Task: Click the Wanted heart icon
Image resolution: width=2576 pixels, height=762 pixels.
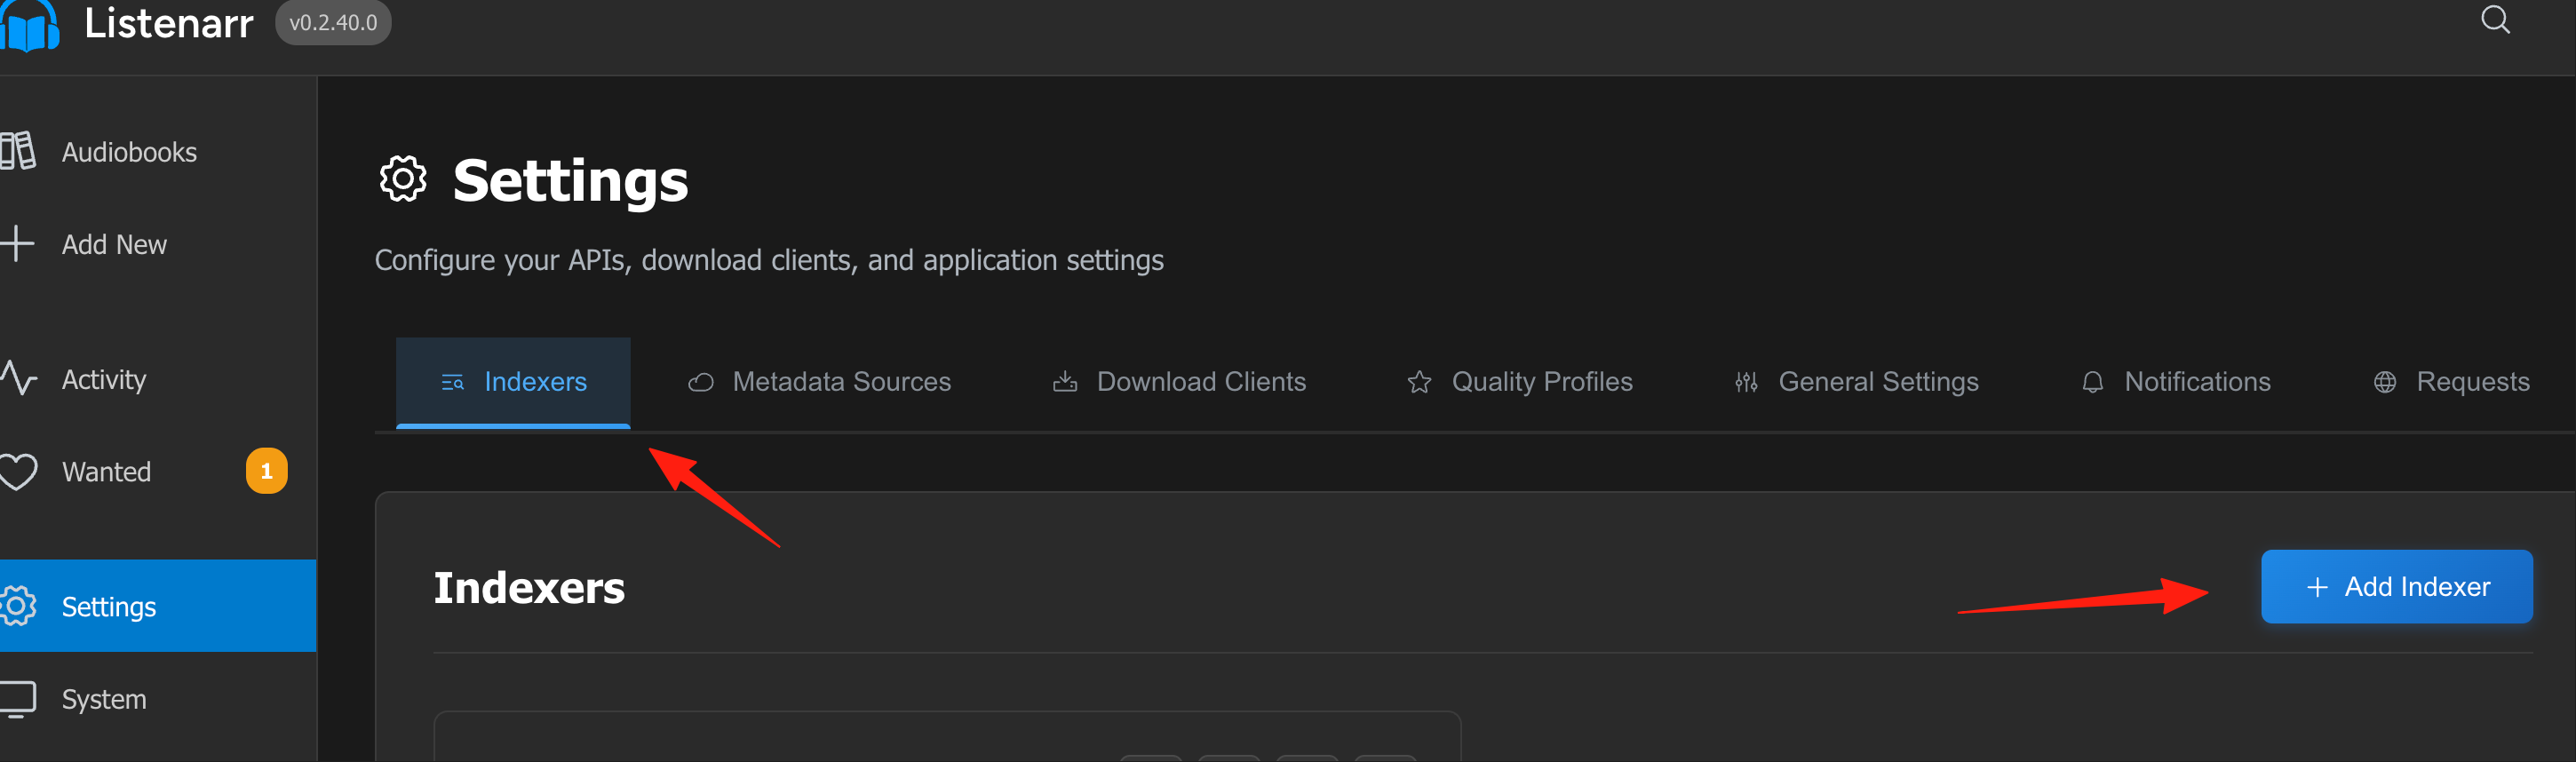Action: click(x=18, y=471)
